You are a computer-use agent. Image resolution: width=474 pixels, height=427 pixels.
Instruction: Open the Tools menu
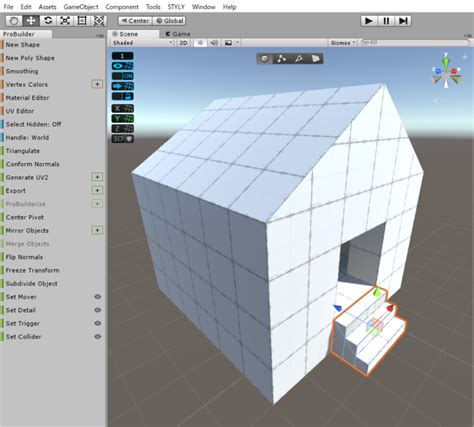click(153, 7)
